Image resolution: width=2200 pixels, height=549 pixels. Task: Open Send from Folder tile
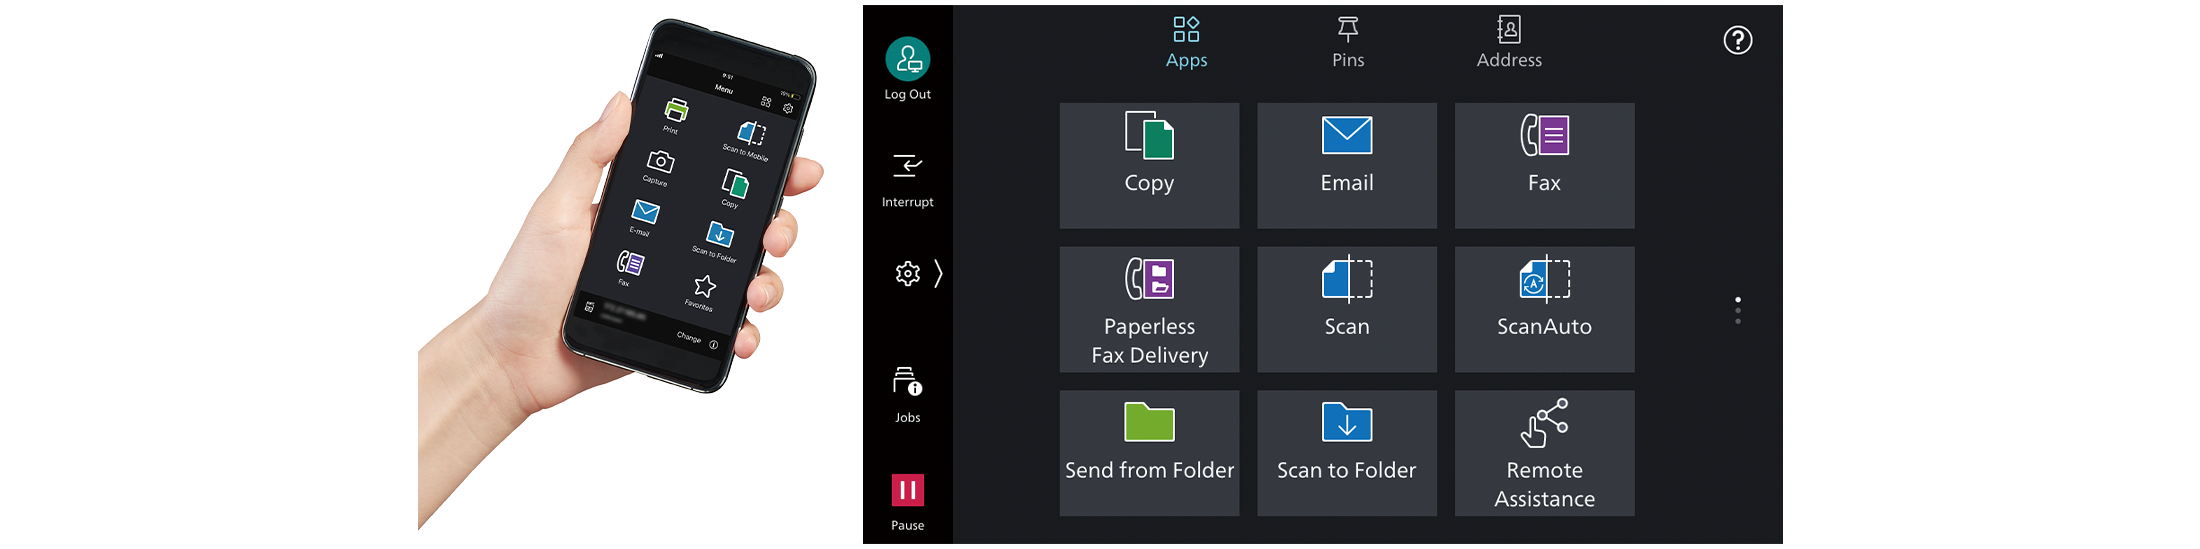1149,453
